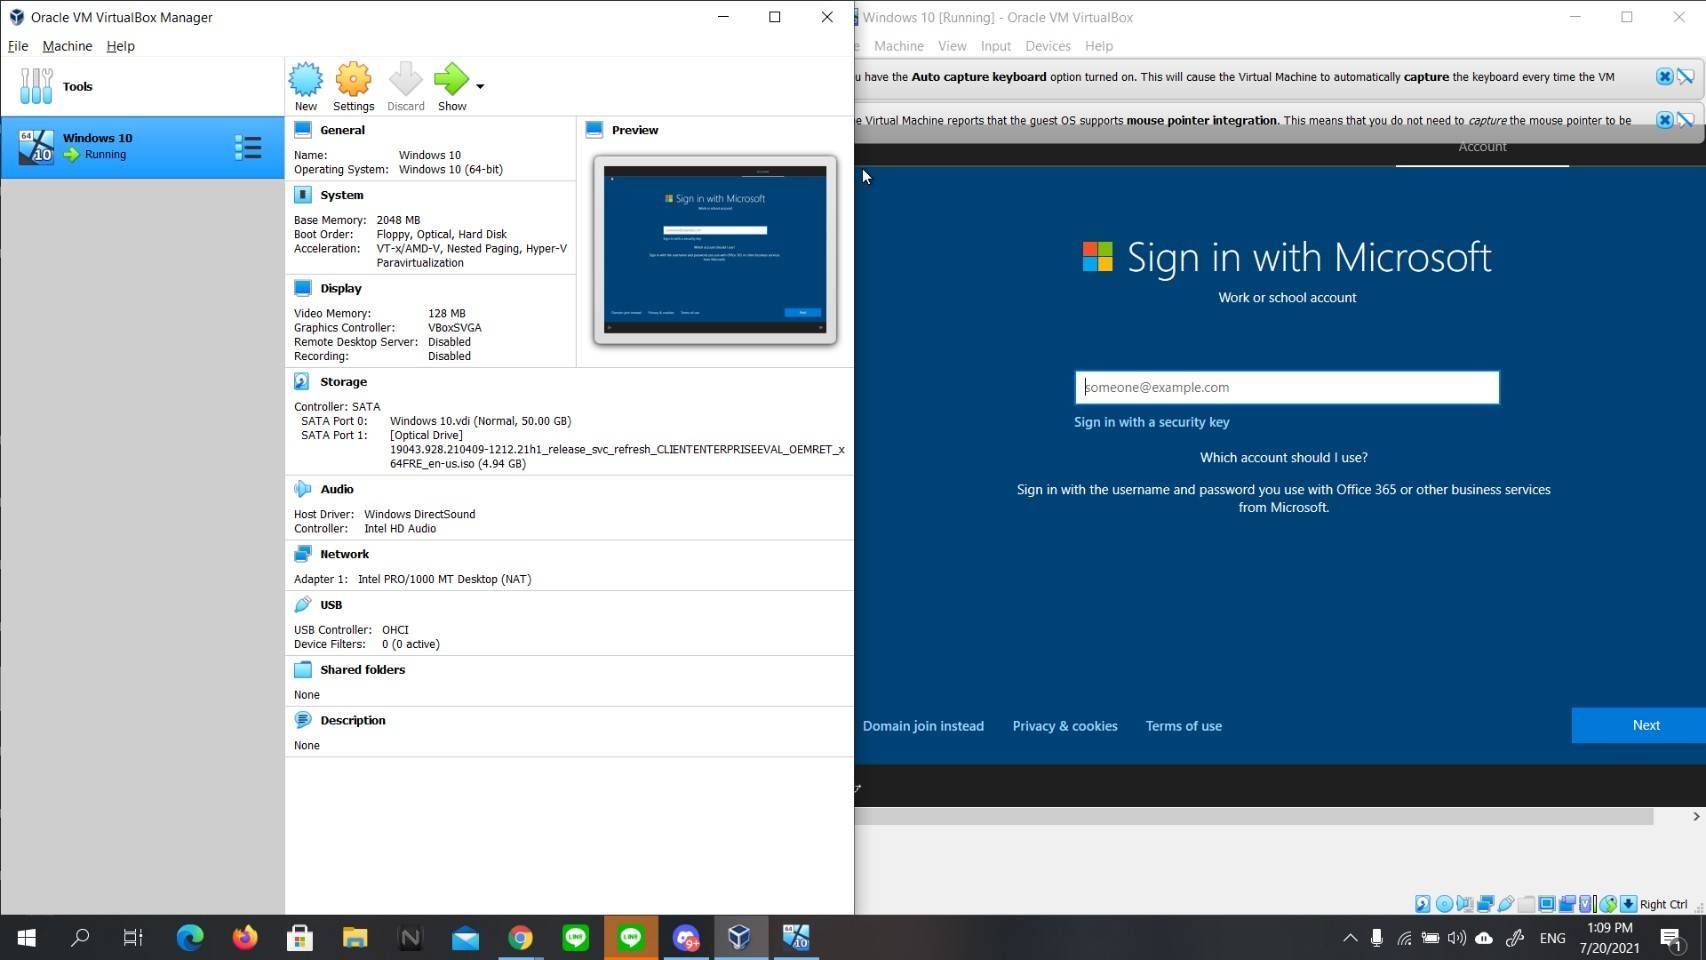Click the USB section header
The width and height of the screenshot is (1706, 960).
[x=330, y=605]
